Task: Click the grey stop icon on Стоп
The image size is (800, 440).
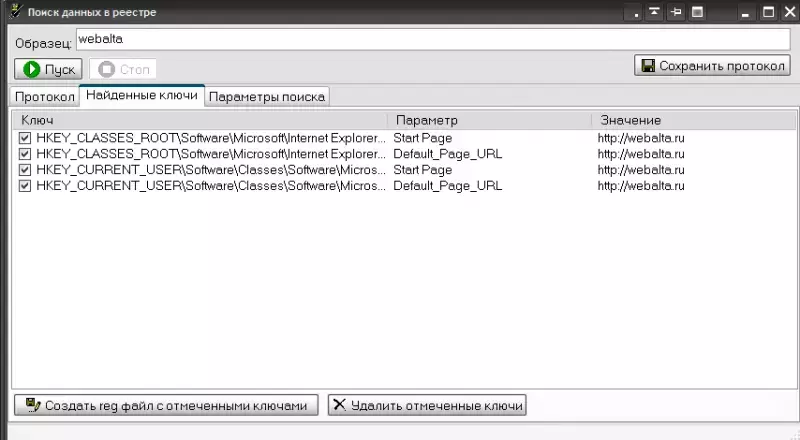Action: [x=106, y=69]
